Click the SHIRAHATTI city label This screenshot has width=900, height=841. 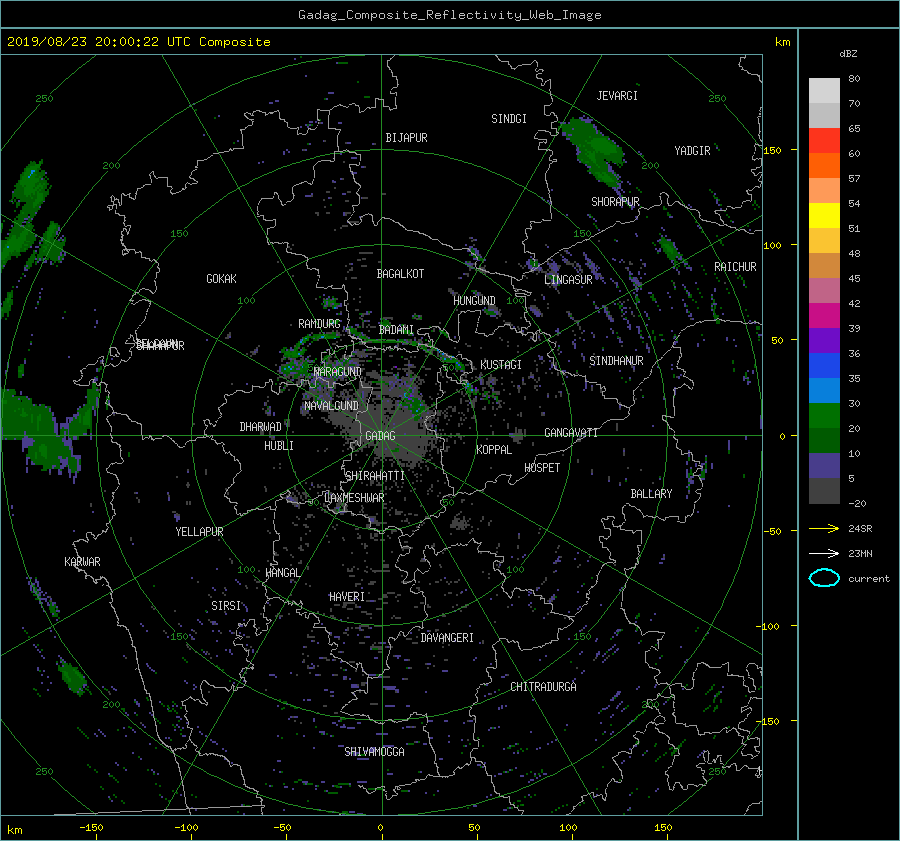[x=375, y=476]
